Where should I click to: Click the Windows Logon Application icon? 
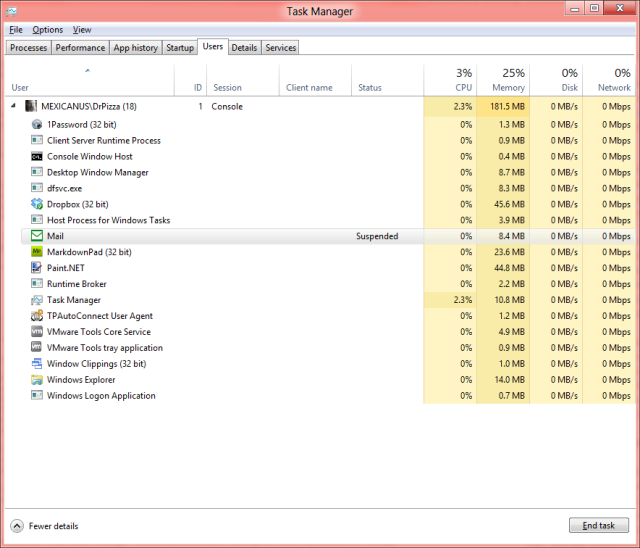pos(37,395)
